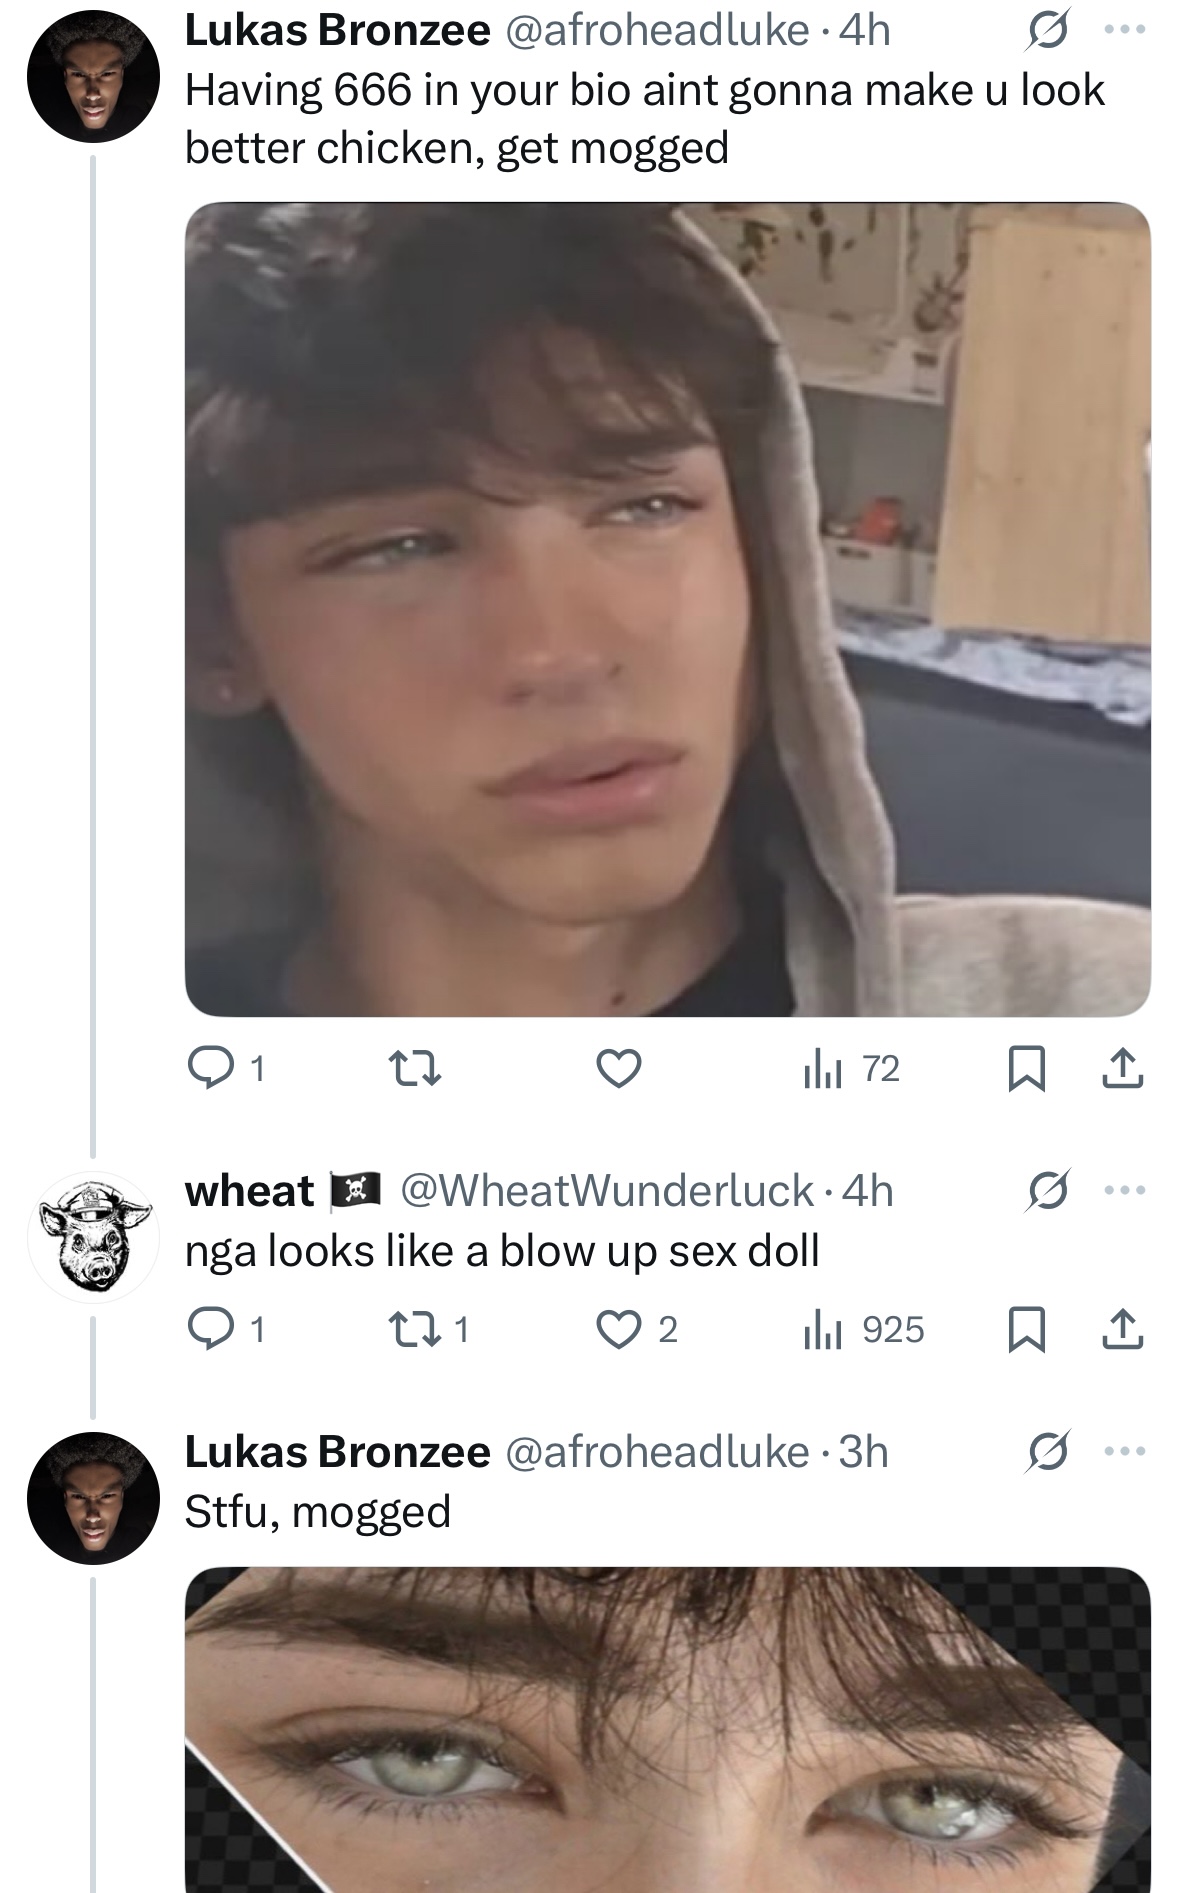
Task: View analytics showing 925 views
Action: (x=864, y=1330)
